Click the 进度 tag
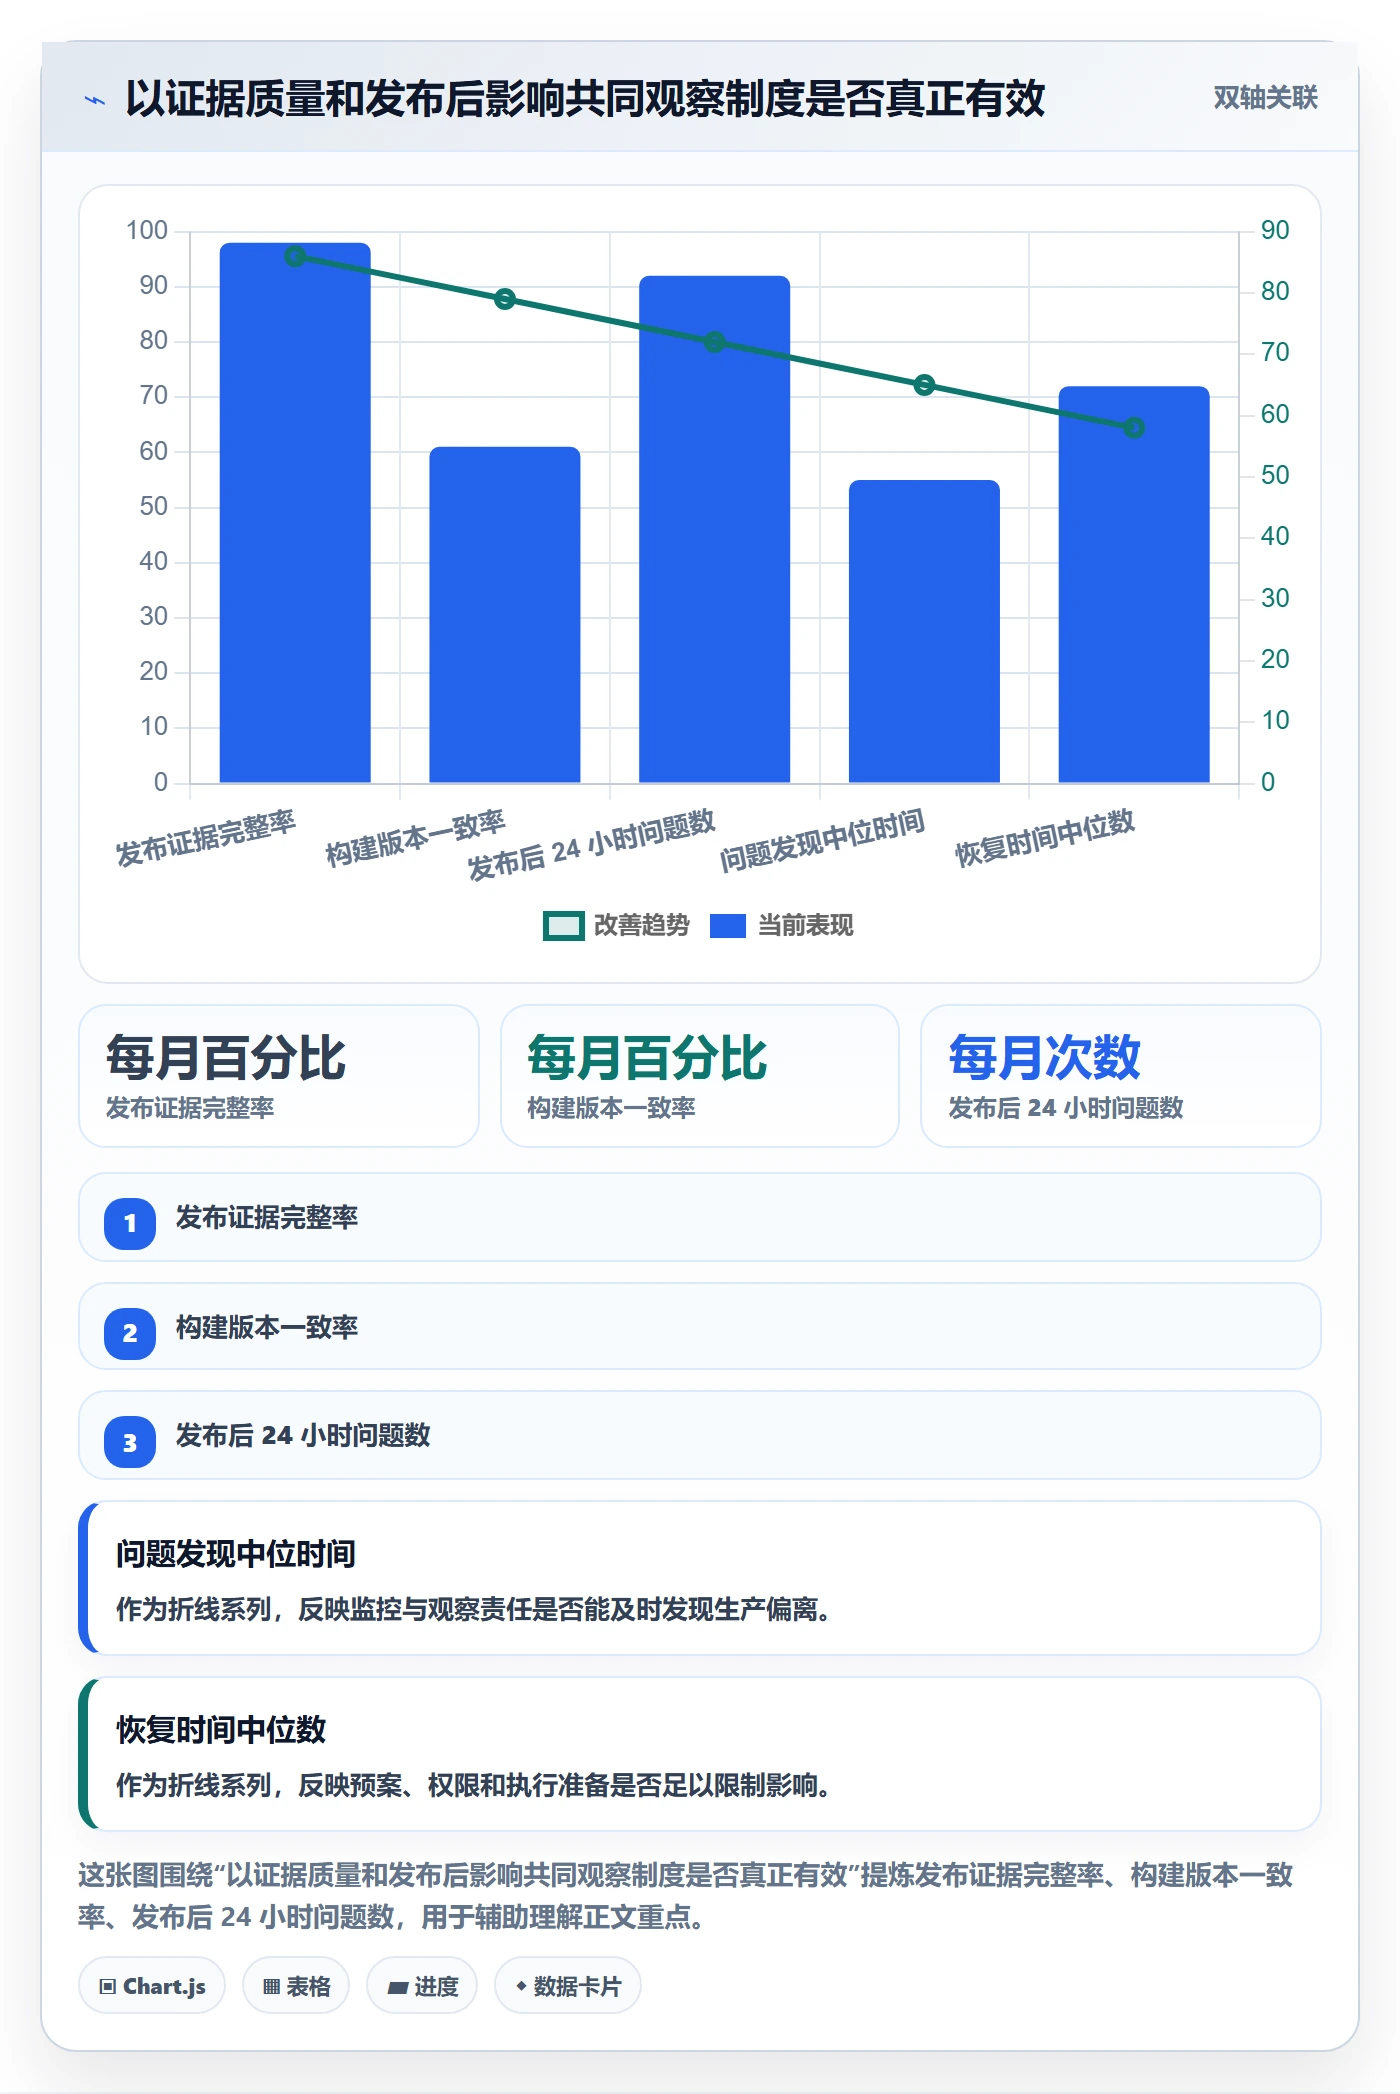The height and width of the screenshot is (2094, 1400). (422, 1986)
